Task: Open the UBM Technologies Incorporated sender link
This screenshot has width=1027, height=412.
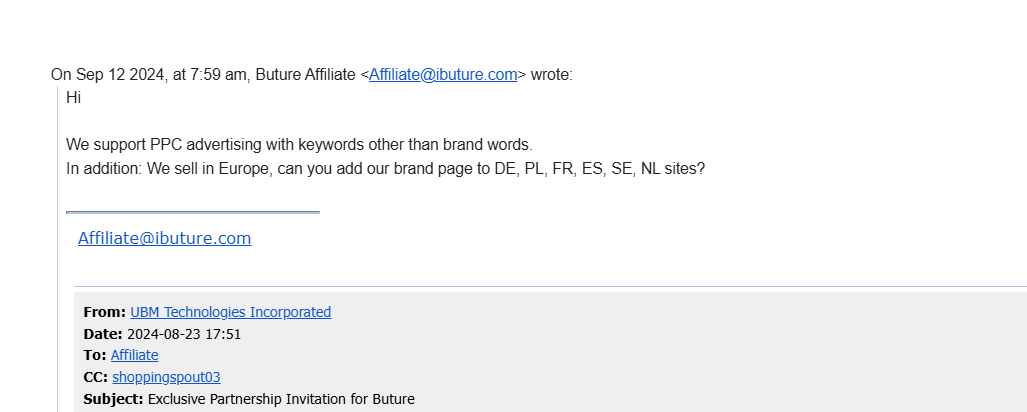Action: (231, 312)
